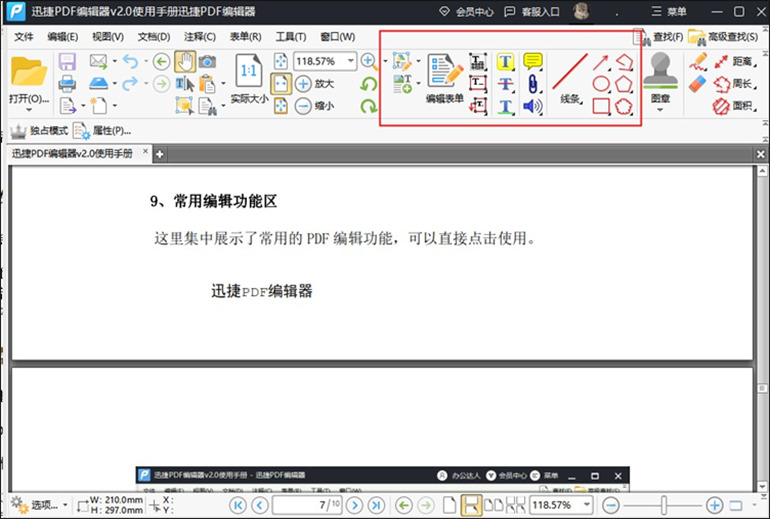Viewport: 770px width, 519px height.
Task: Click the status bar zoom slider handle
Action: [663, 505]
